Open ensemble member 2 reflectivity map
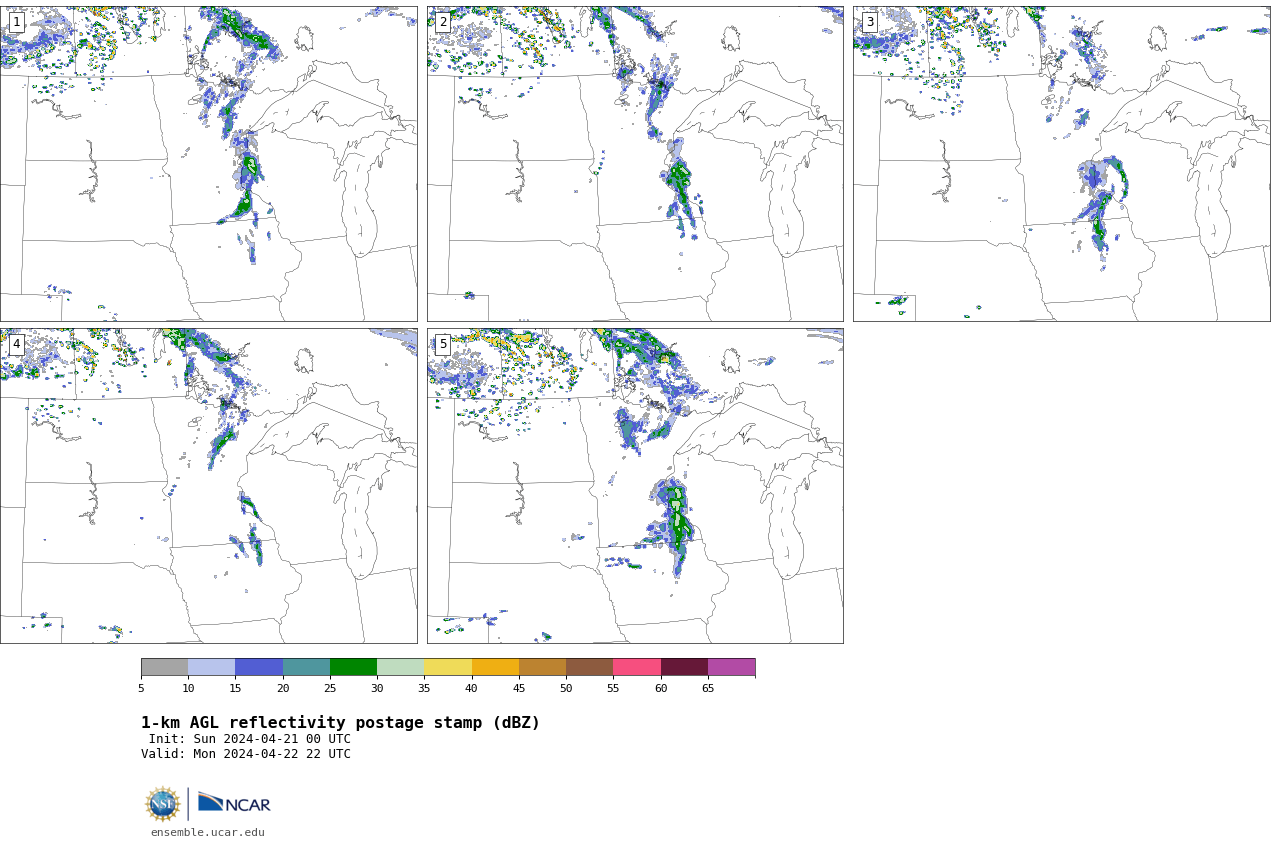Viewport: 1280px width, 844px height. point(635,164)
